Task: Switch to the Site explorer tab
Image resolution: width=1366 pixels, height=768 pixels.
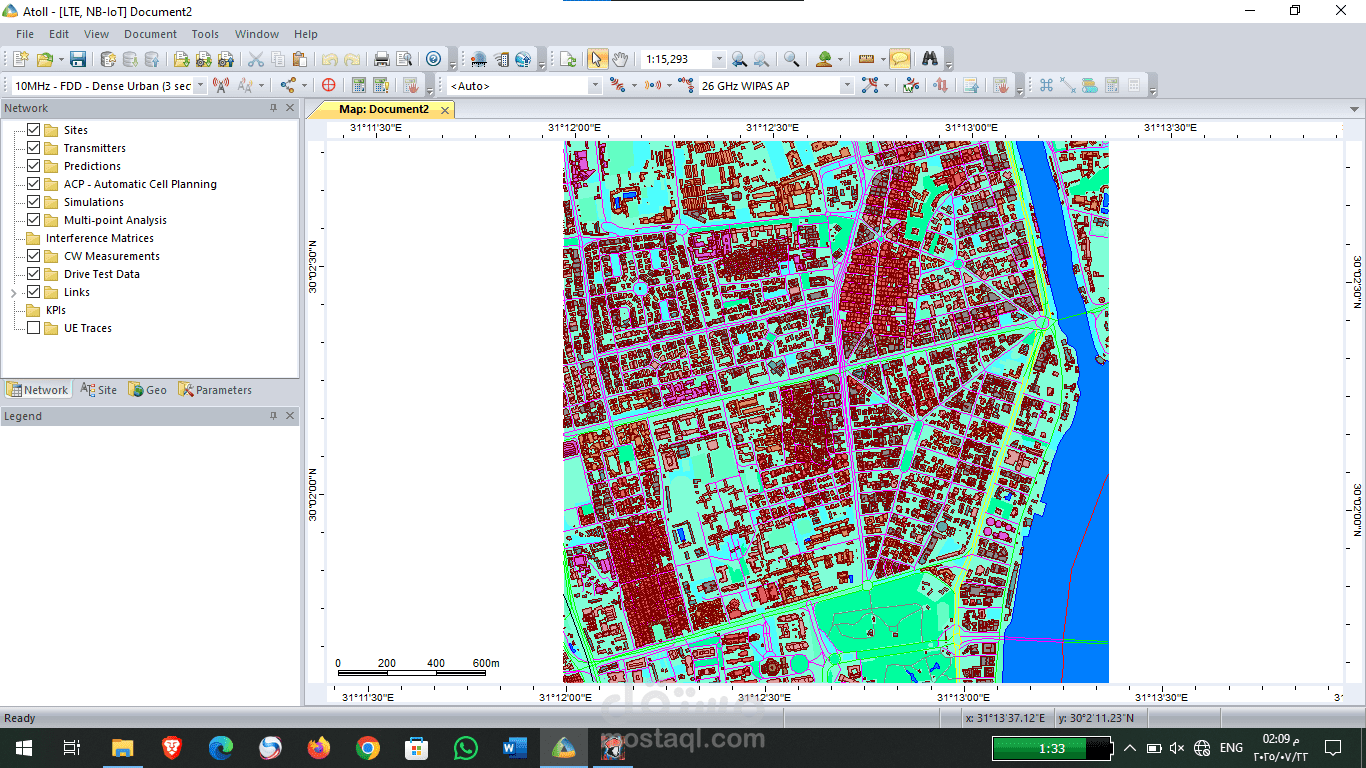Action: [x=99, y=390]
